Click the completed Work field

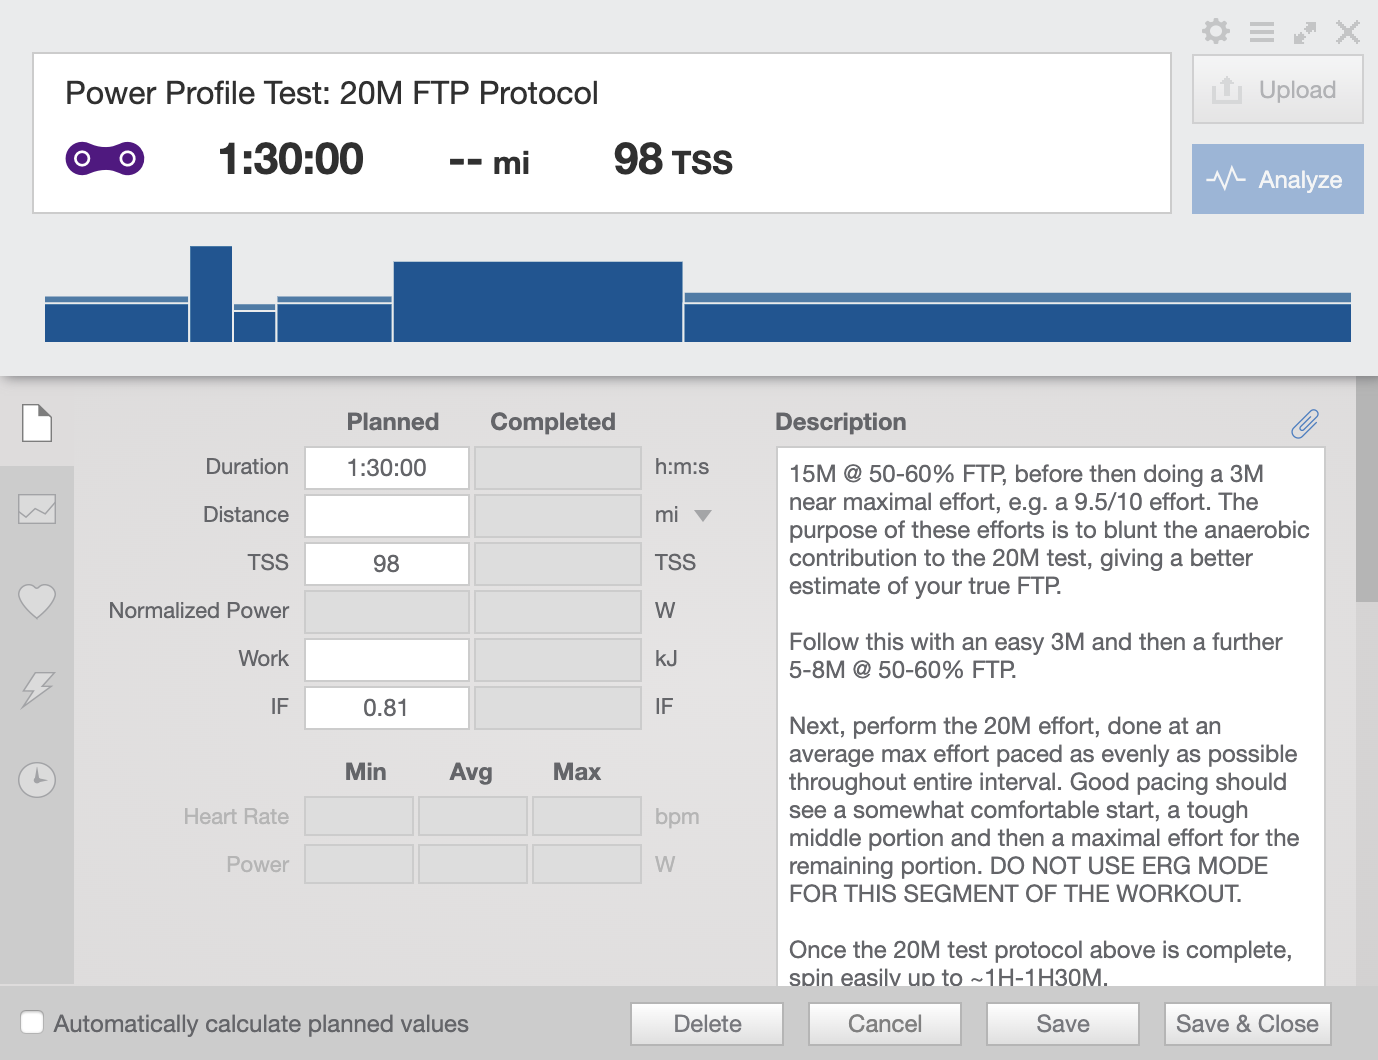coord(558,660)
